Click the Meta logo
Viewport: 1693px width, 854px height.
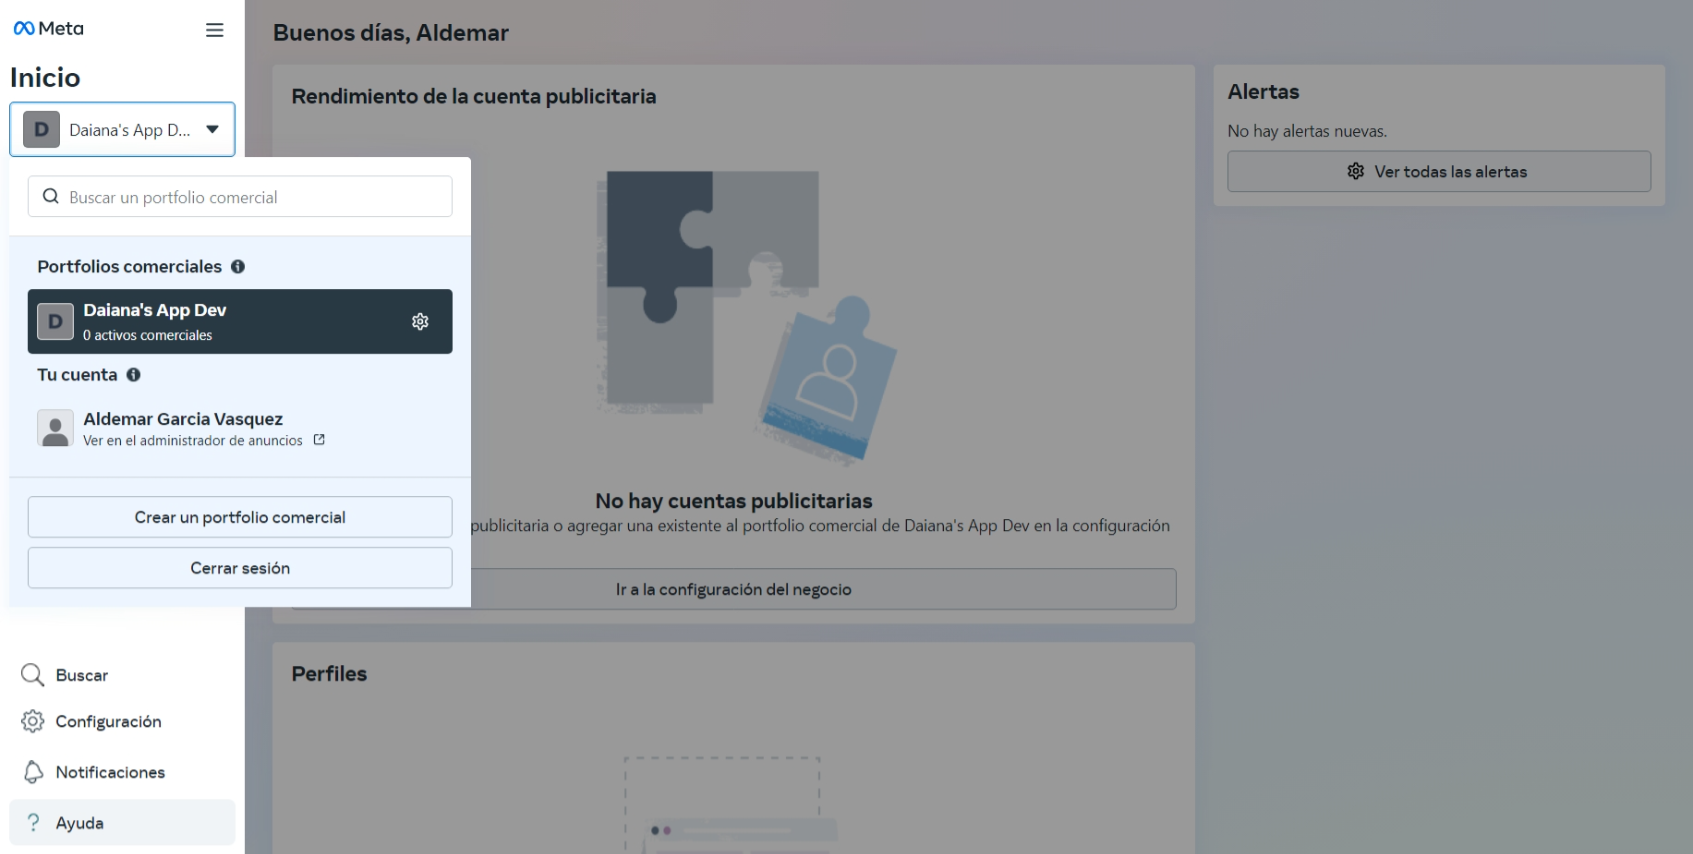[x=48, y=29]
